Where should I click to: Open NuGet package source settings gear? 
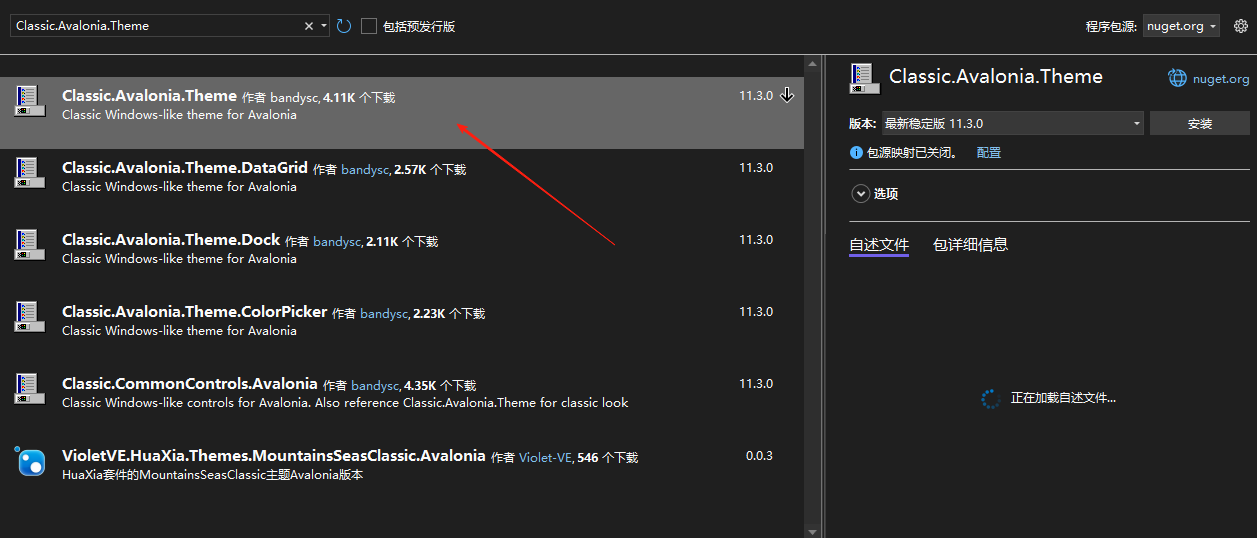[1241, 26]
